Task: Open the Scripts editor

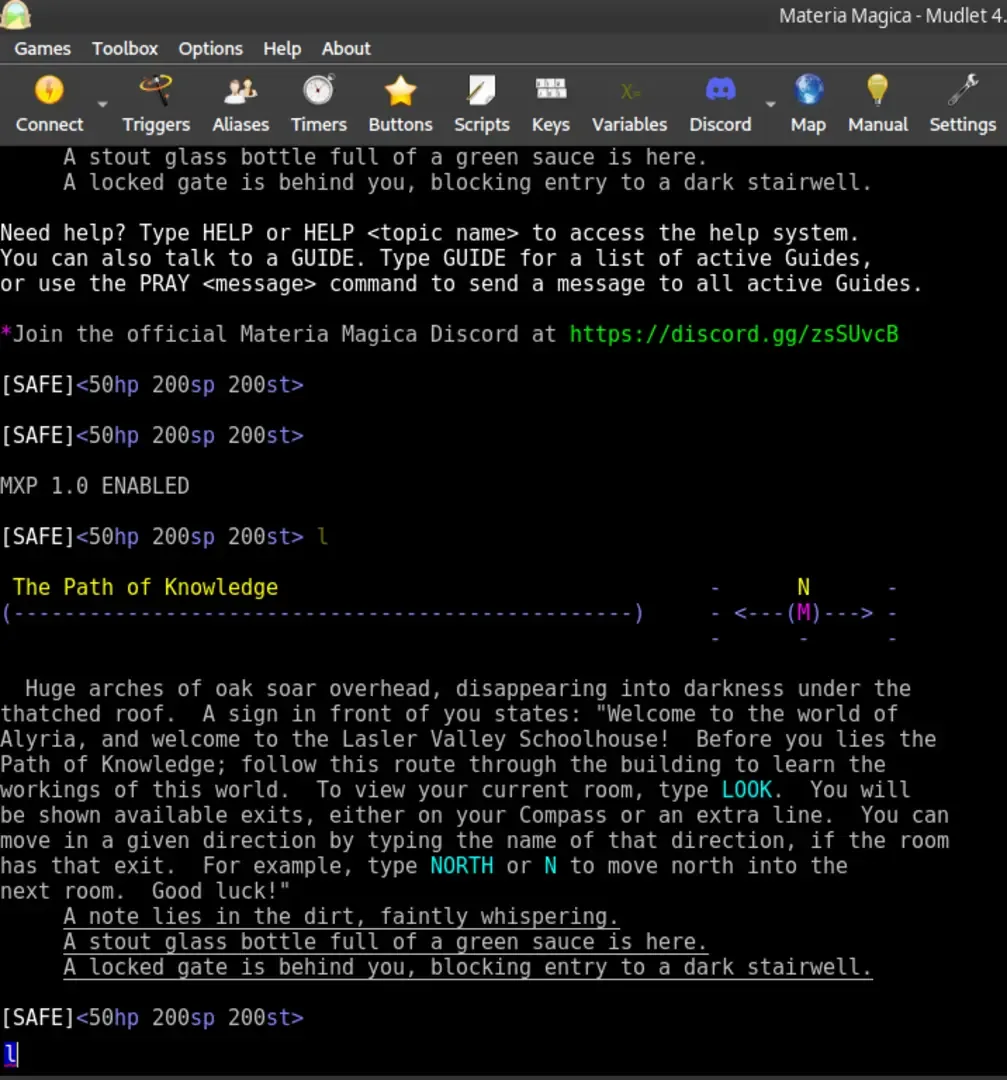Action: 481,104
